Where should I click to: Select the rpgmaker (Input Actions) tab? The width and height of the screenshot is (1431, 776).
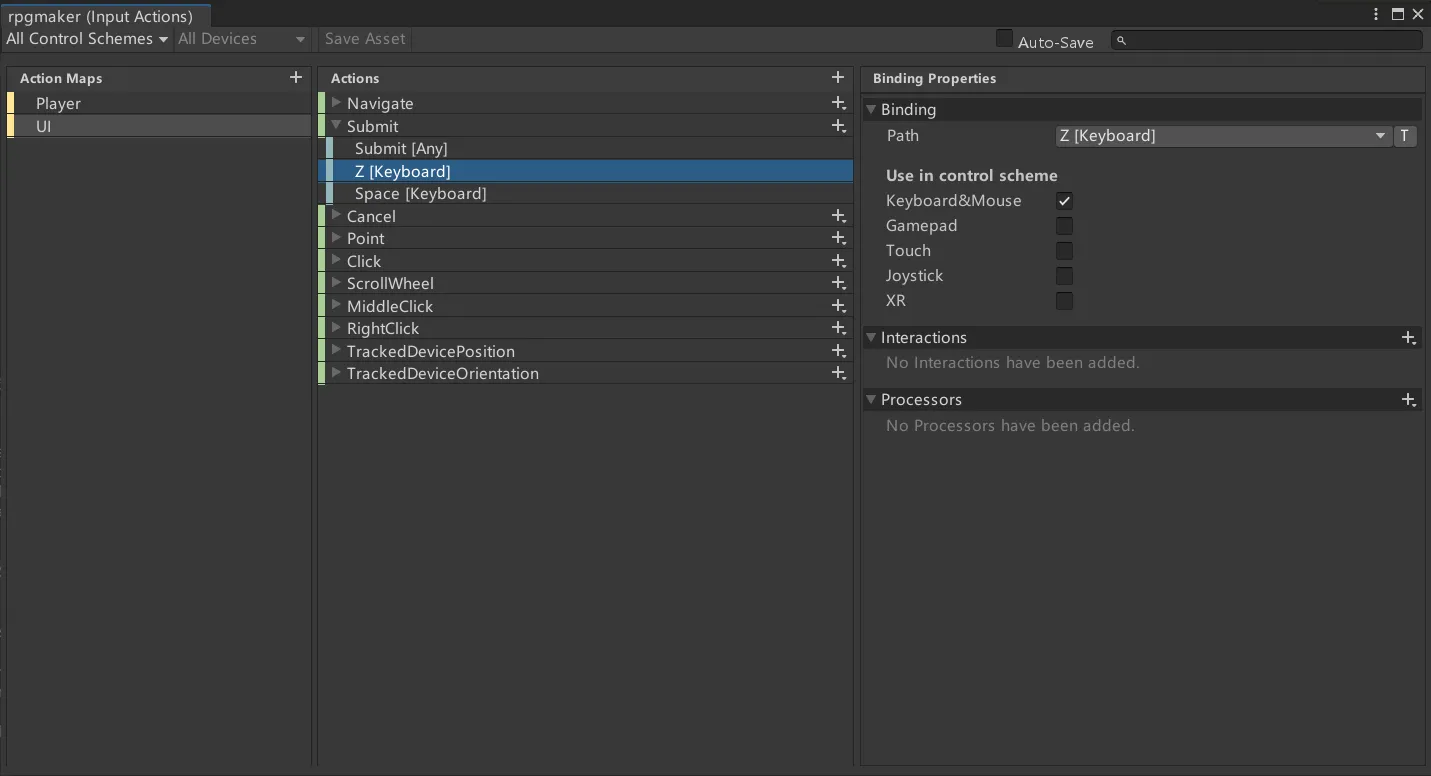click(x=101, y=16)
